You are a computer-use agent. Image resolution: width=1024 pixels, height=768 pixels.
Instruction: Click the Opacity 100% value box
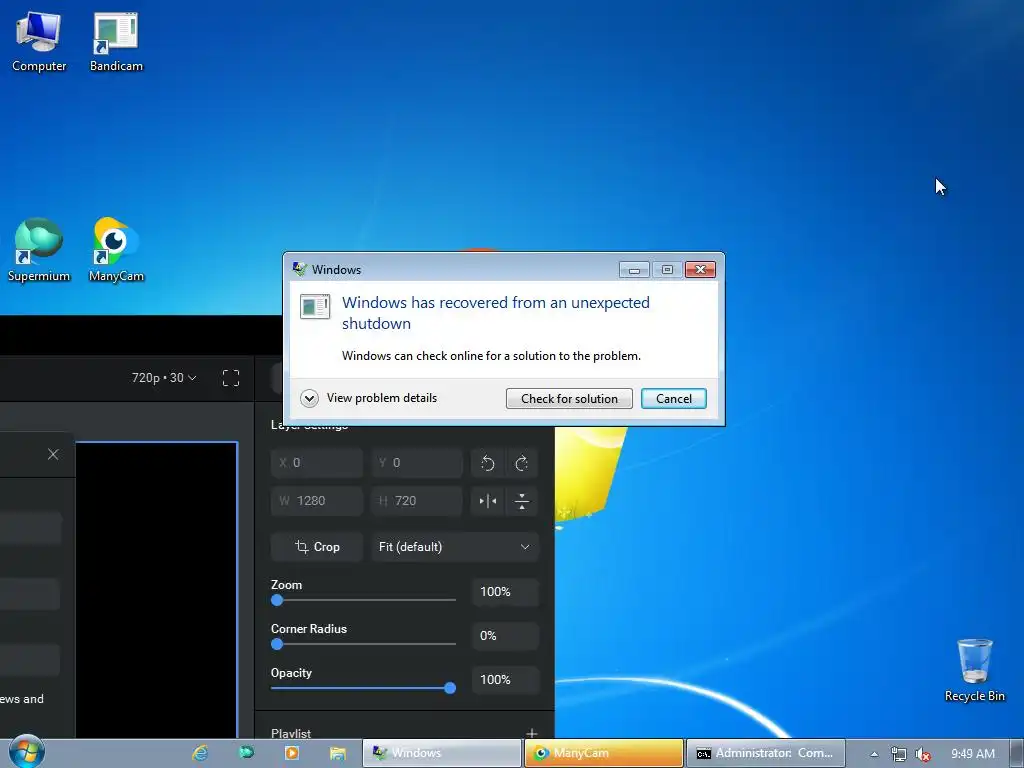coord(505,680)
